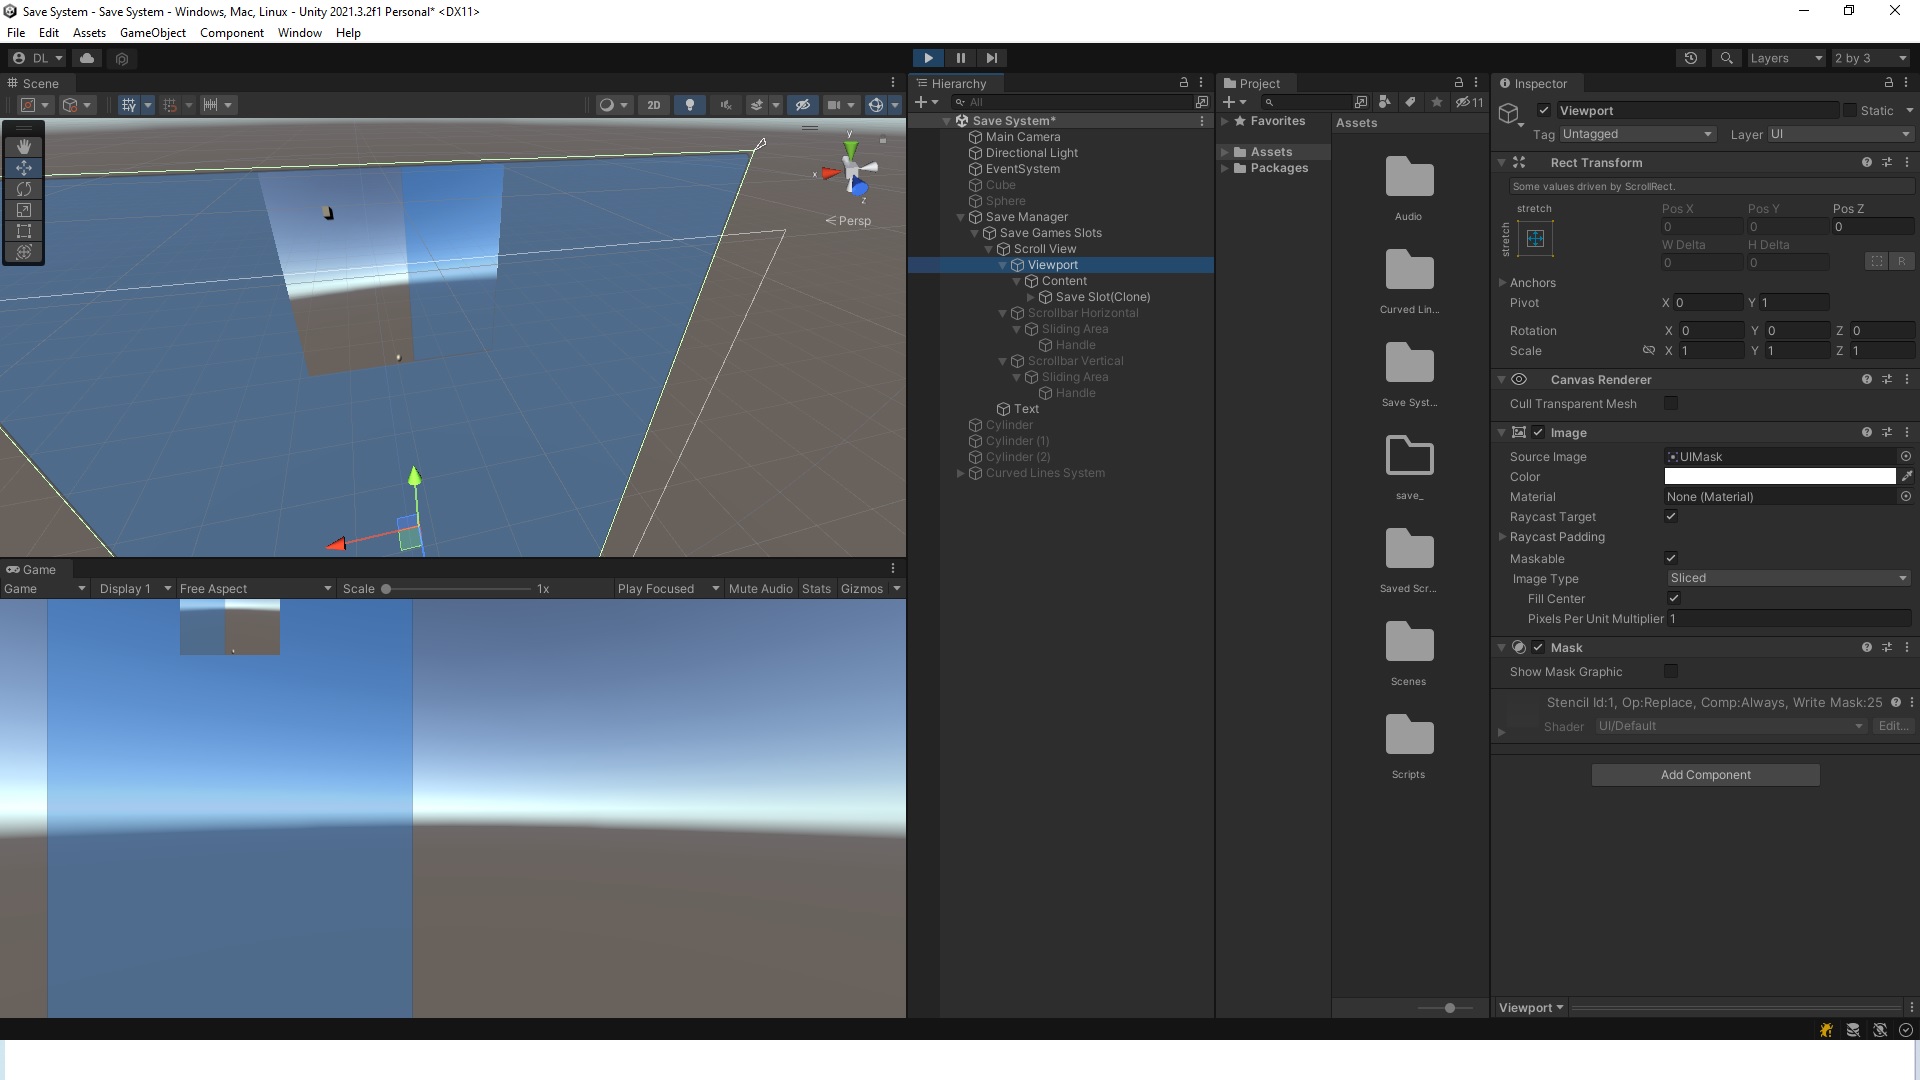The image size is (1920, 1080).
Task: Mute audio in the Scene view toolbar
Action: 726,105
